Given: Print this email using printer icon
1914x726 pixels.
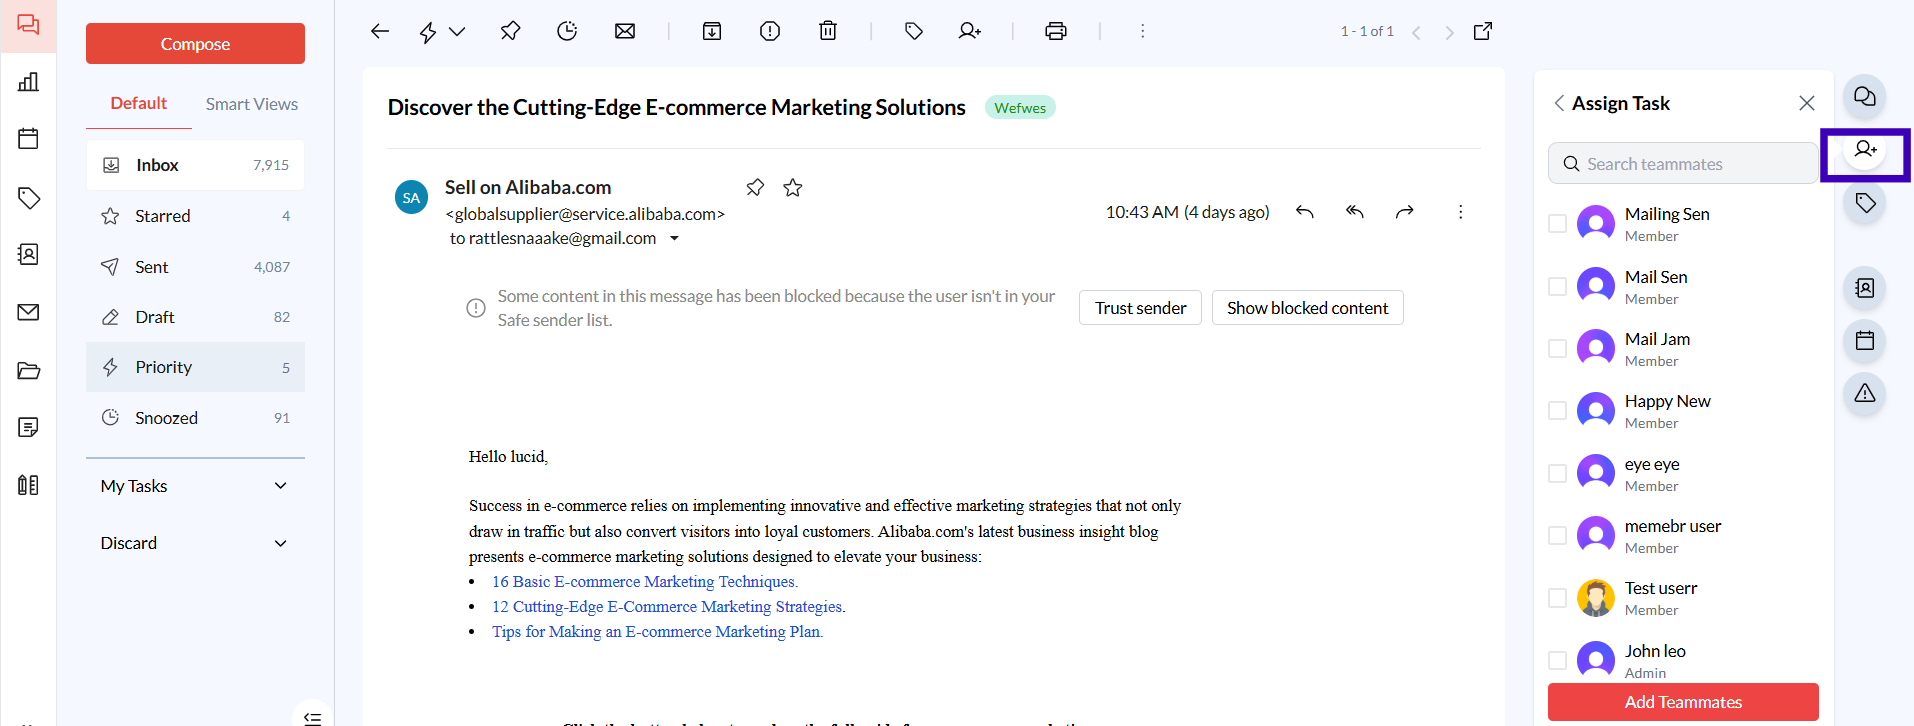Looking at the screenshot, I should 1055,31.
